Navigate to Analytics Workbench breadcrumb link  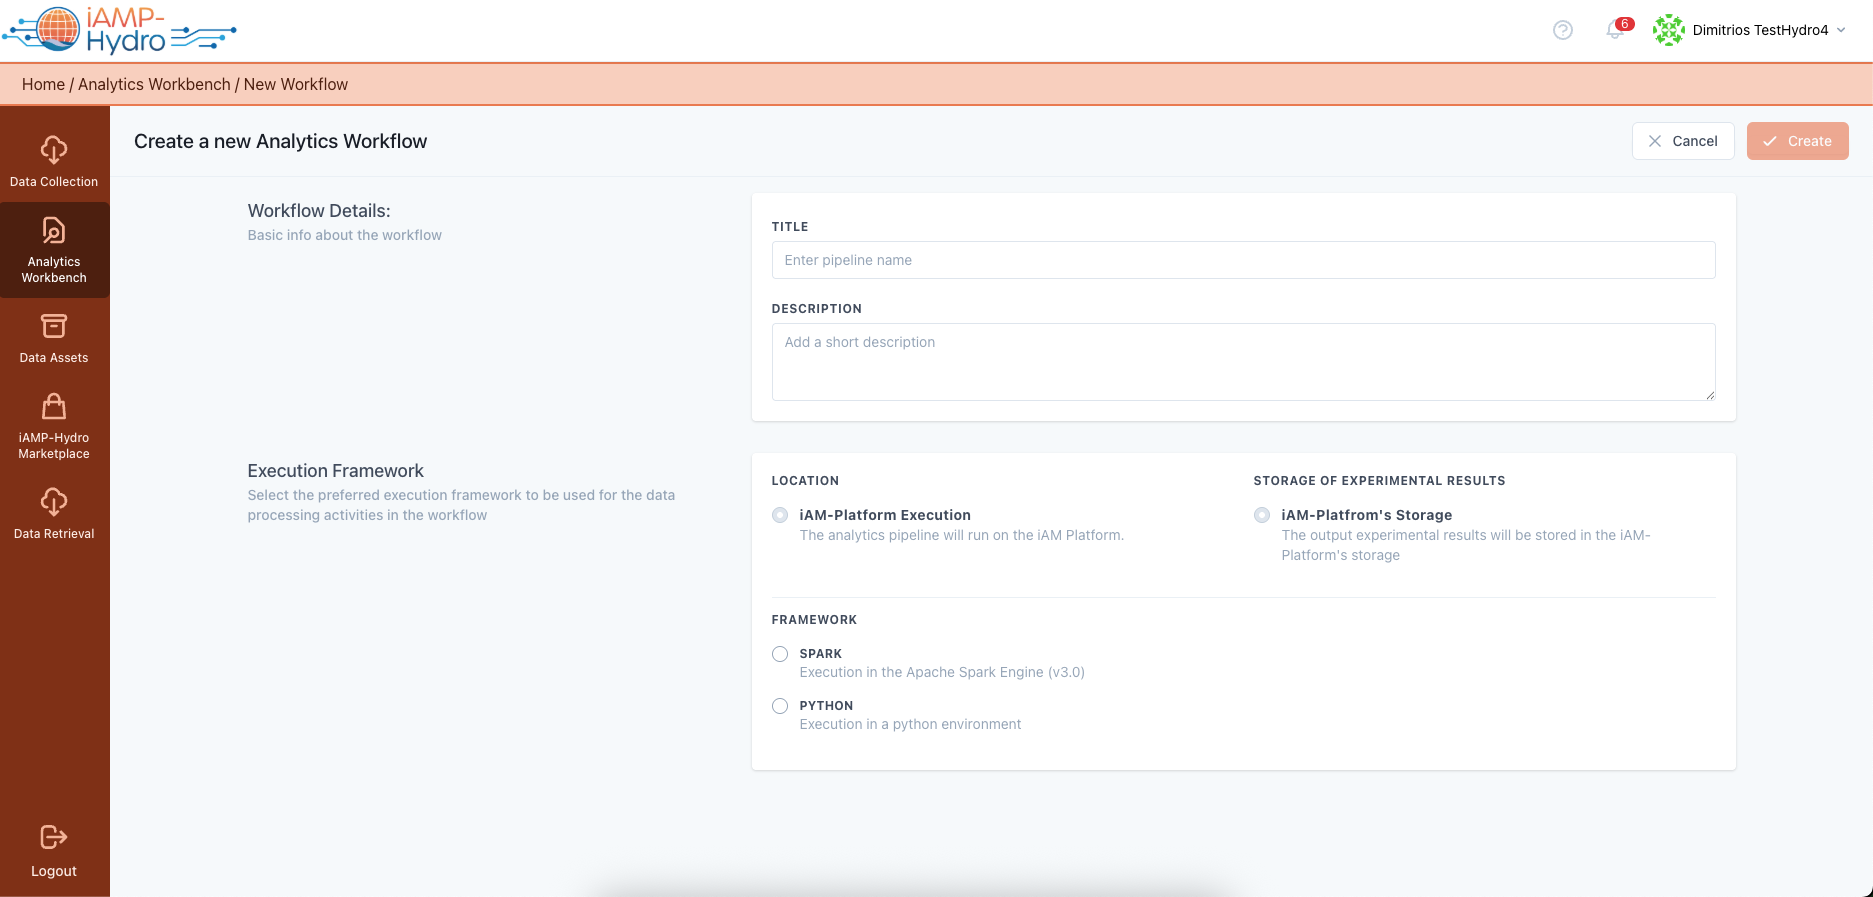[x=154, y=85]
